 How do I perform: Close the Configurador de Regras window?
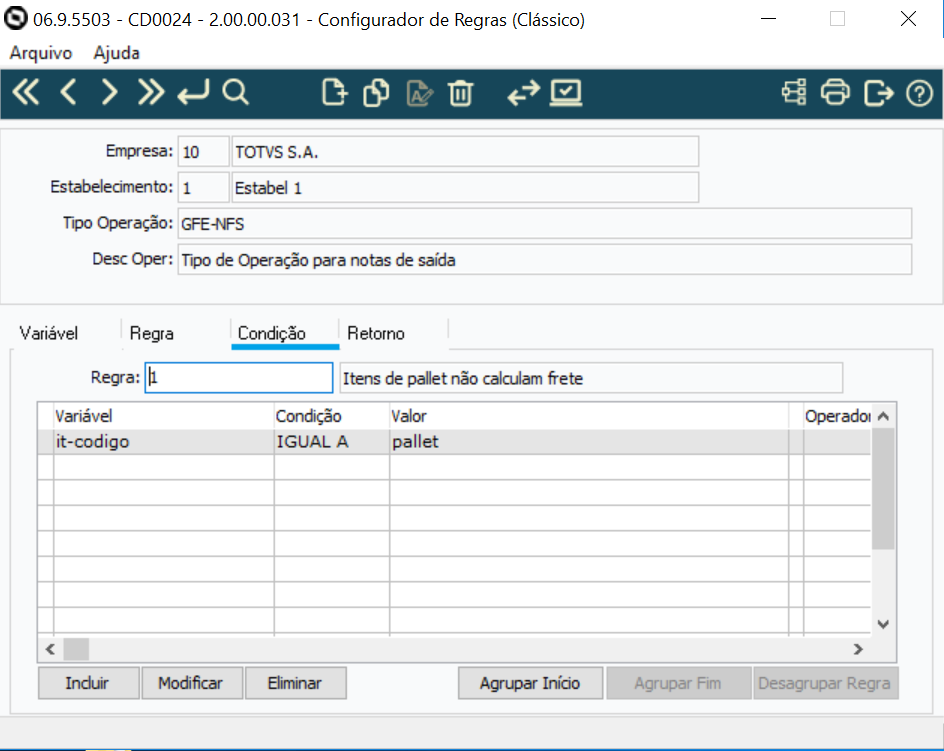(908, 19)
